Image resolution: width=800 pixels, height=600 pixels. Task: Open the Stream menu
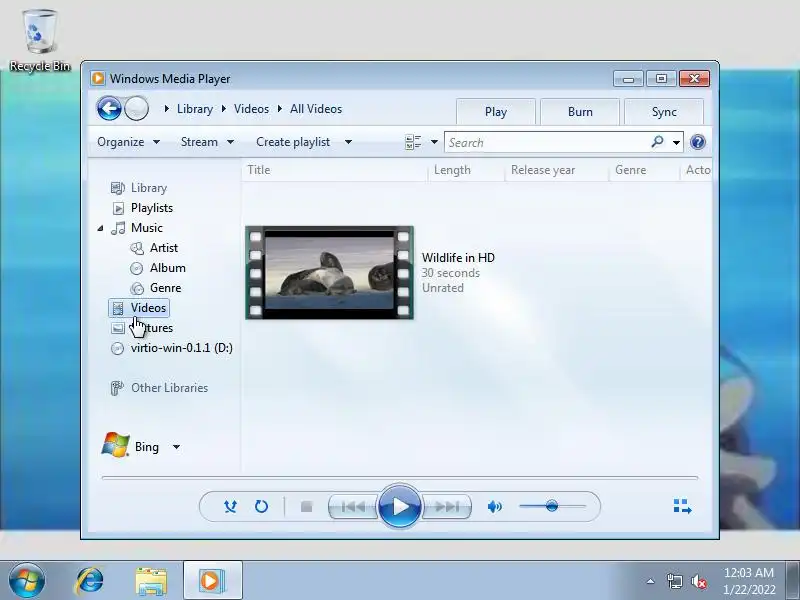208,142
